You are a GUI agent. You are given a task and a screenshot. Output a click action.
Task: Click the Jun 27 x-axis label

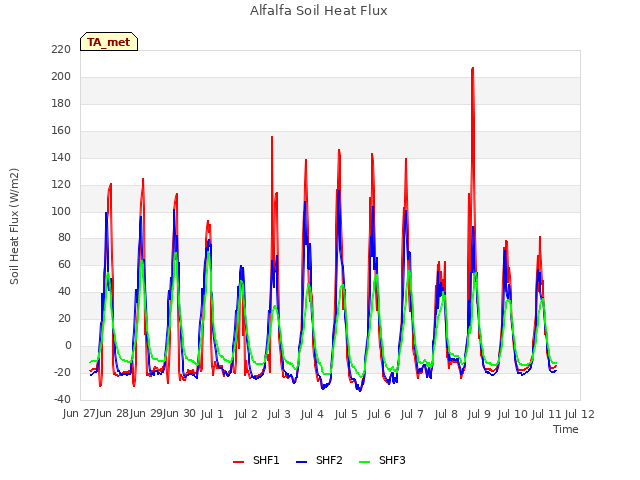tap(79, 413)
